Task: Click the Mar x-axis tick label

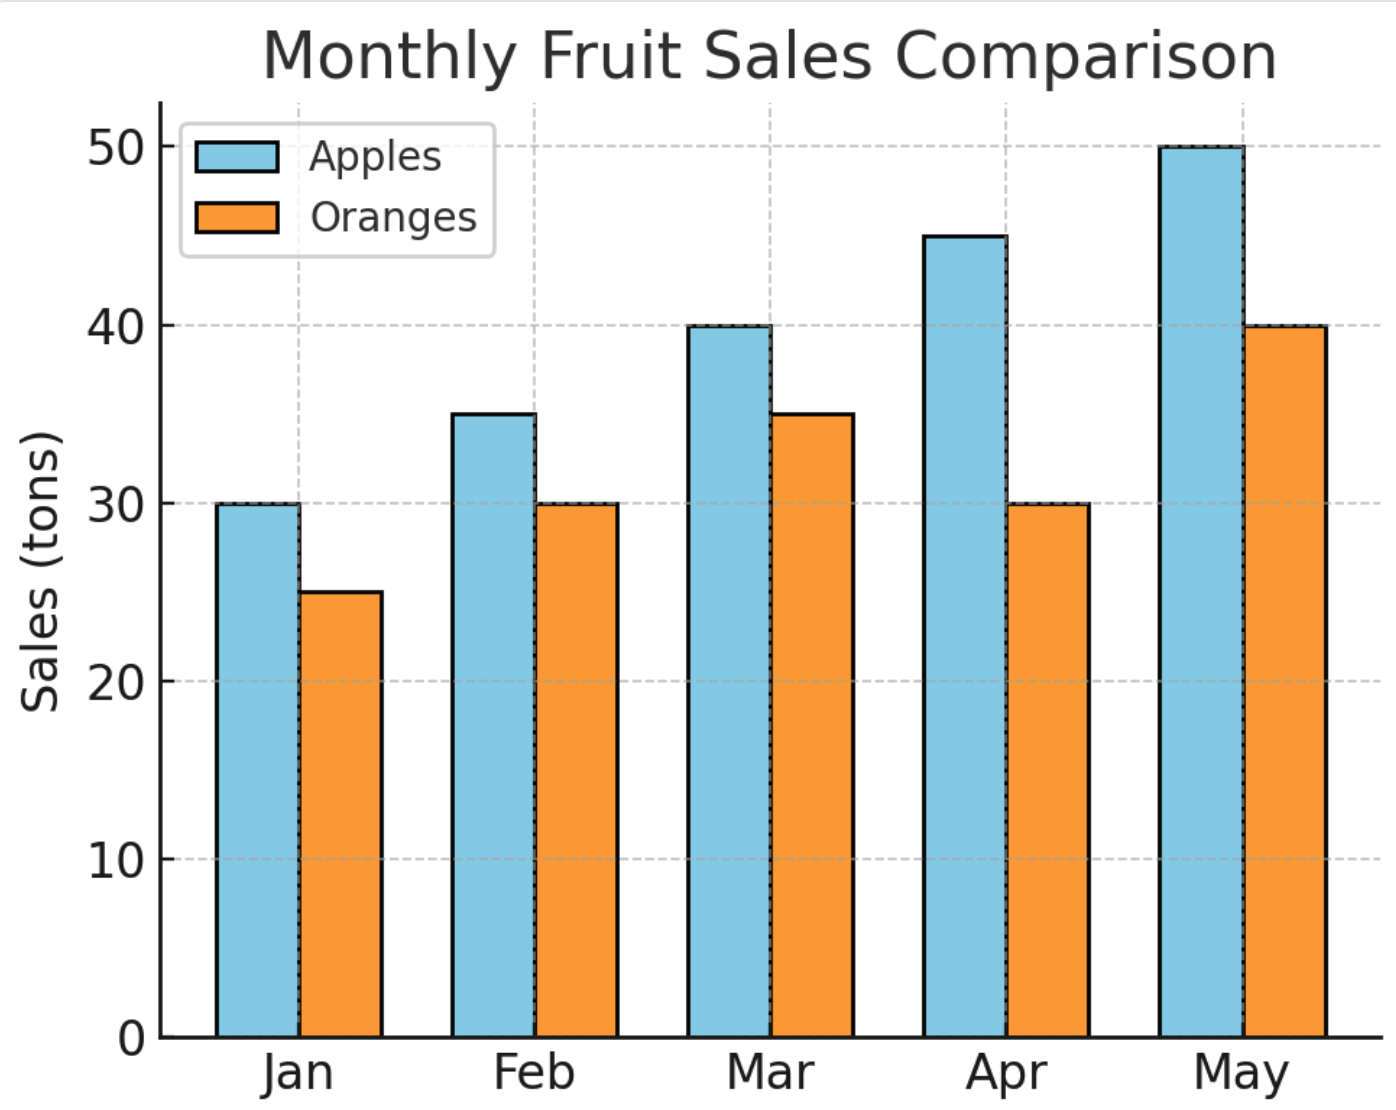Action: 769,1073
